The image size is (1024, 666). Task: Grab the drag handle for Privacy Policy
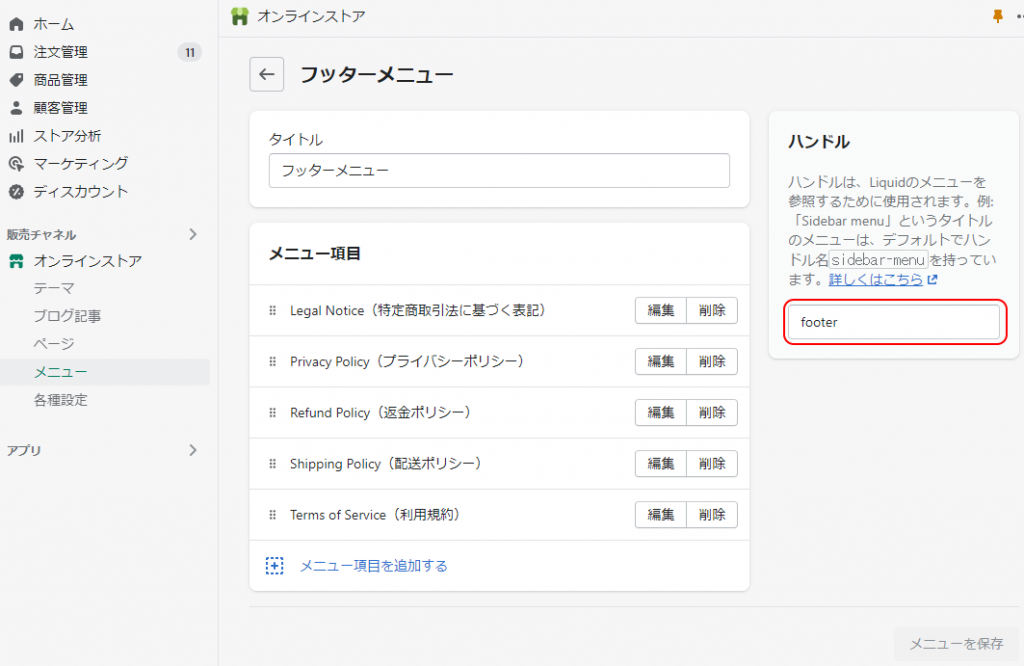pyautogui.click(x=273, y=361)
